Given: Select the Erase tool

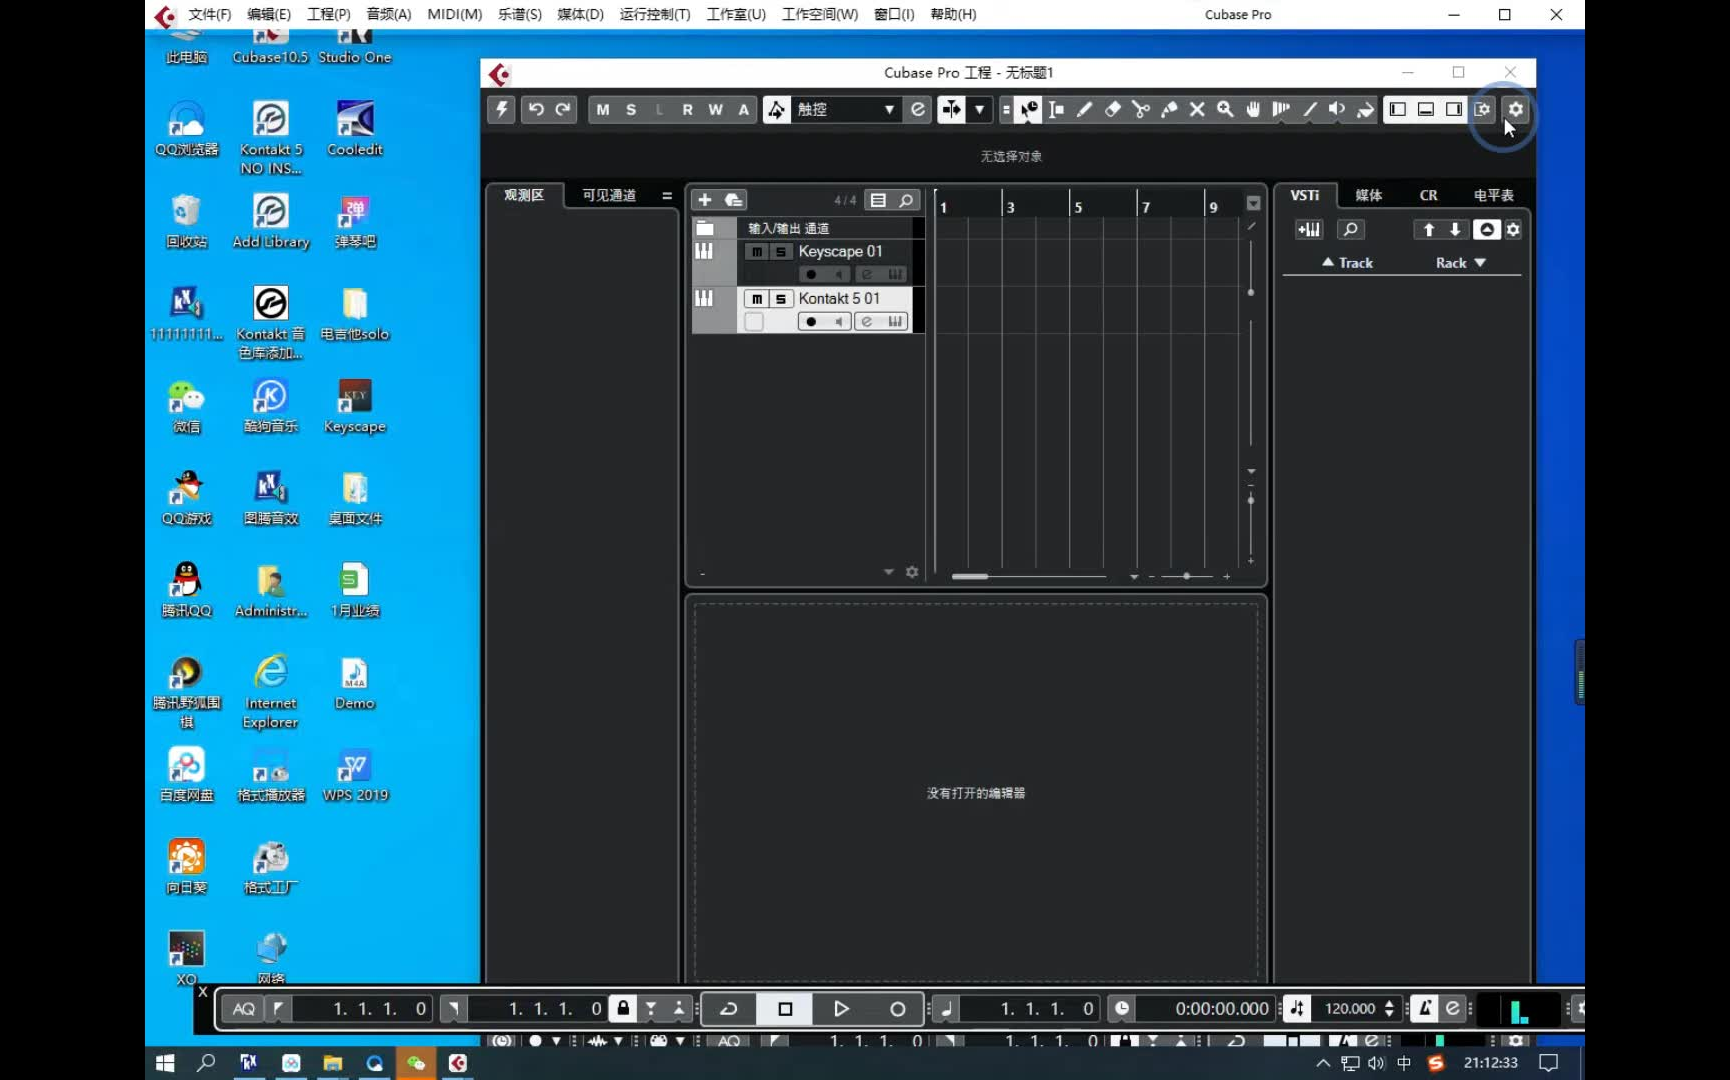Looking at the screenshot, I should click(x=1115, y=110).
